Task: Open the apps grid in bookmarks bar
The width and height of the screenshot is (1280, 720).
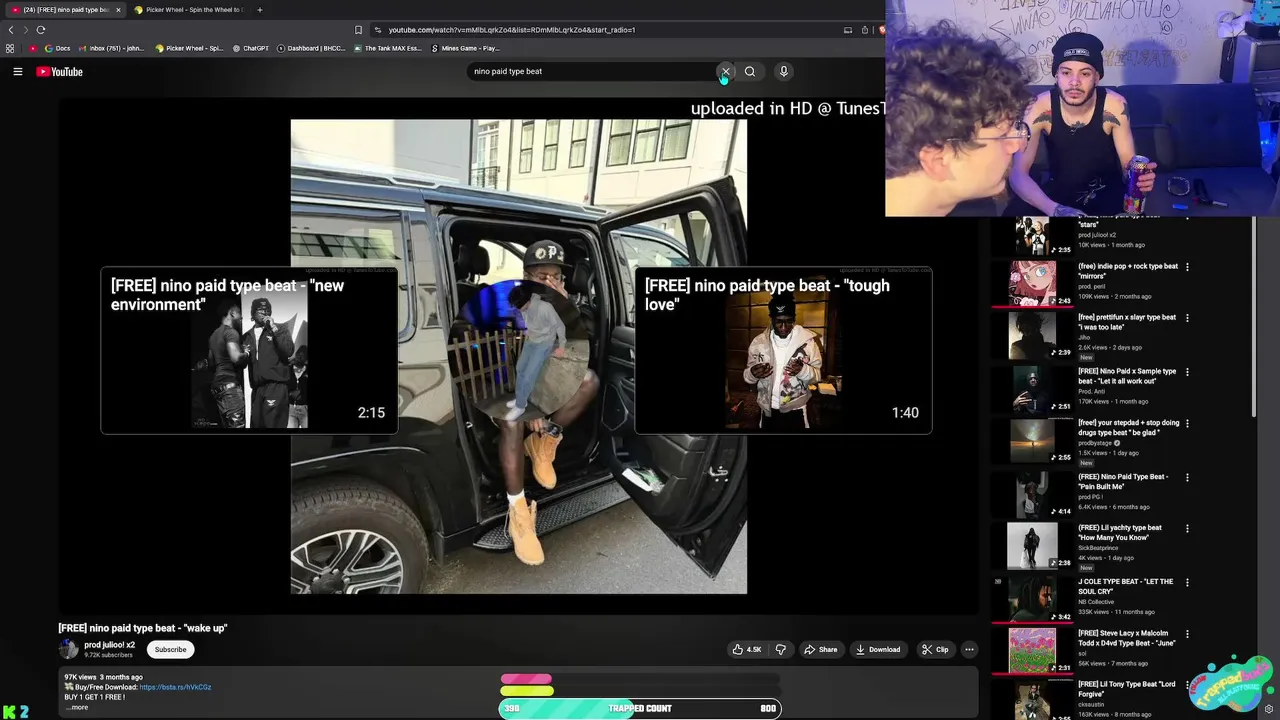Action: coord(10,48)
